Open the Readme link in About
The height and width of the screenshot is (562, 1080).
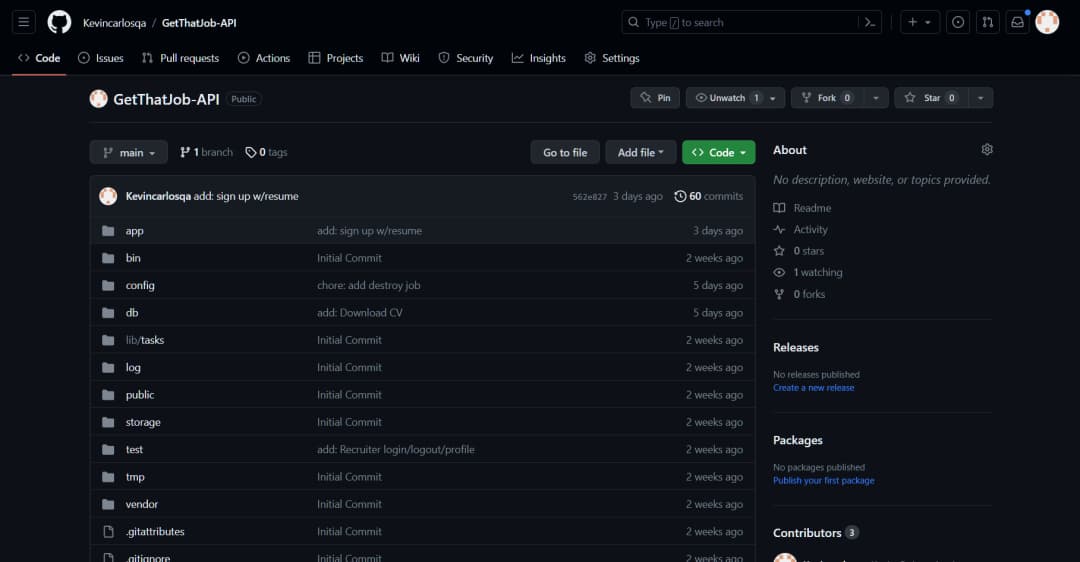coord(802,208)
